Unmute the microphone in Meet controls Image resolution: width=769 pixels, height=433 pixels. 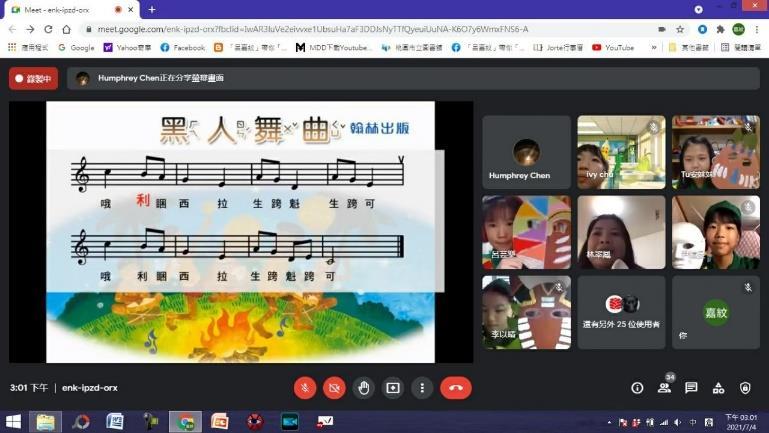coord(305,388)
